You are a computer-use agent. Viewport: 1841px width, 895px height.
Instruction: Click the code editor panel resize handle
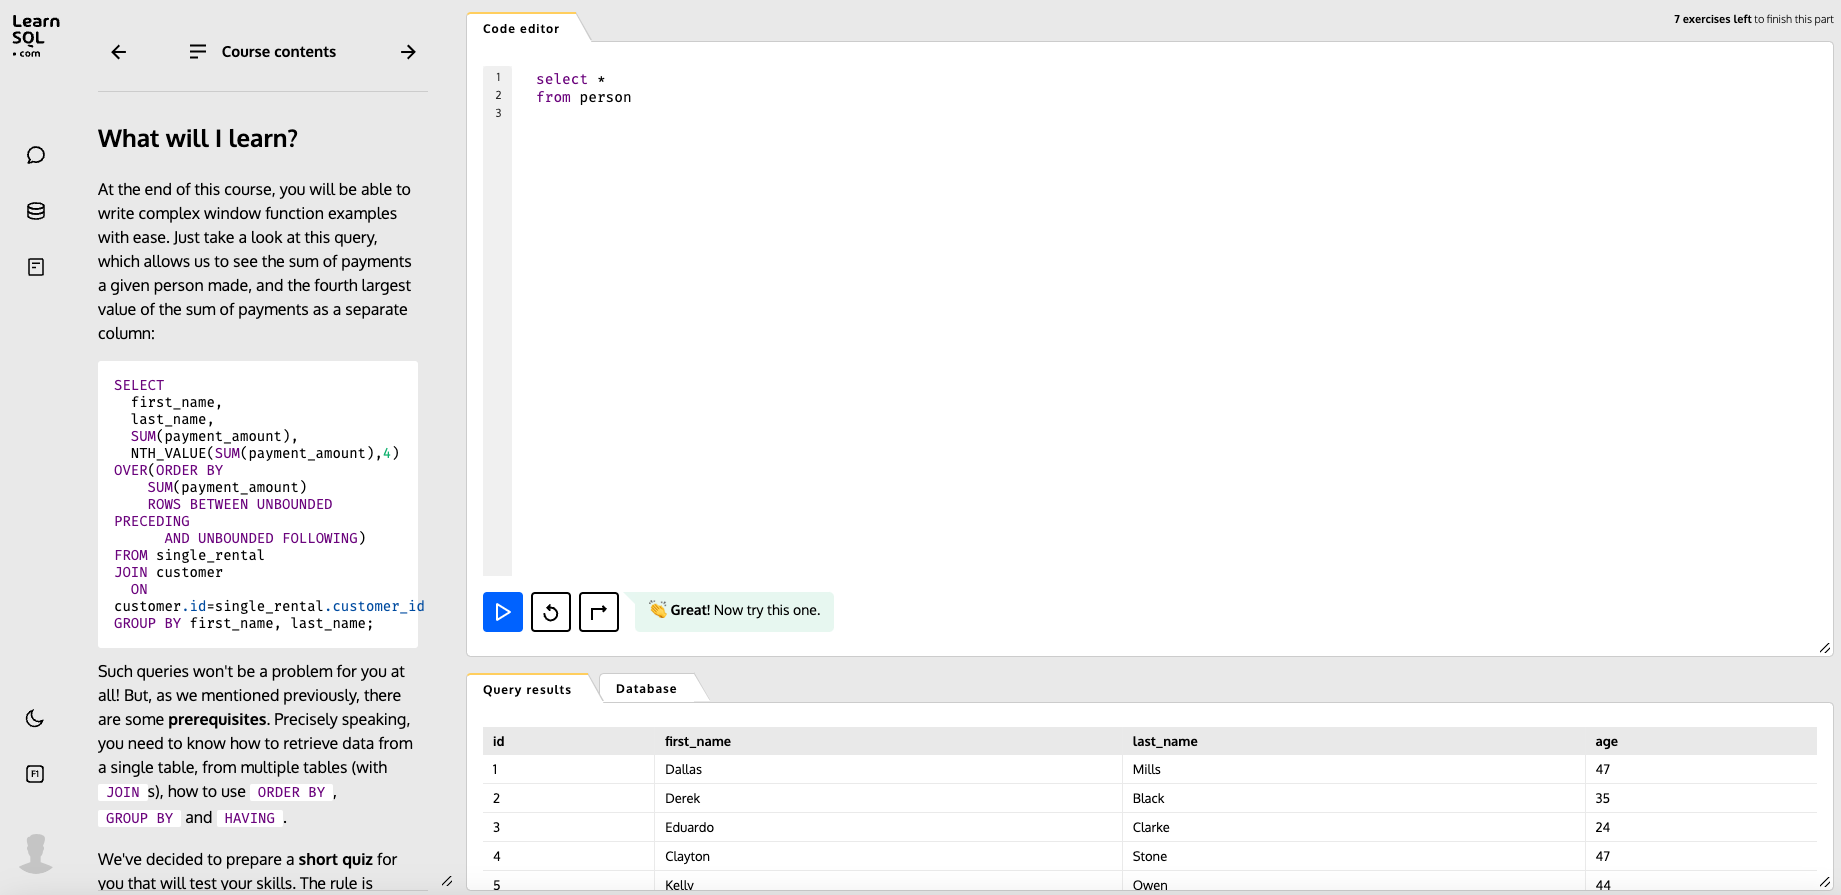1825,648
